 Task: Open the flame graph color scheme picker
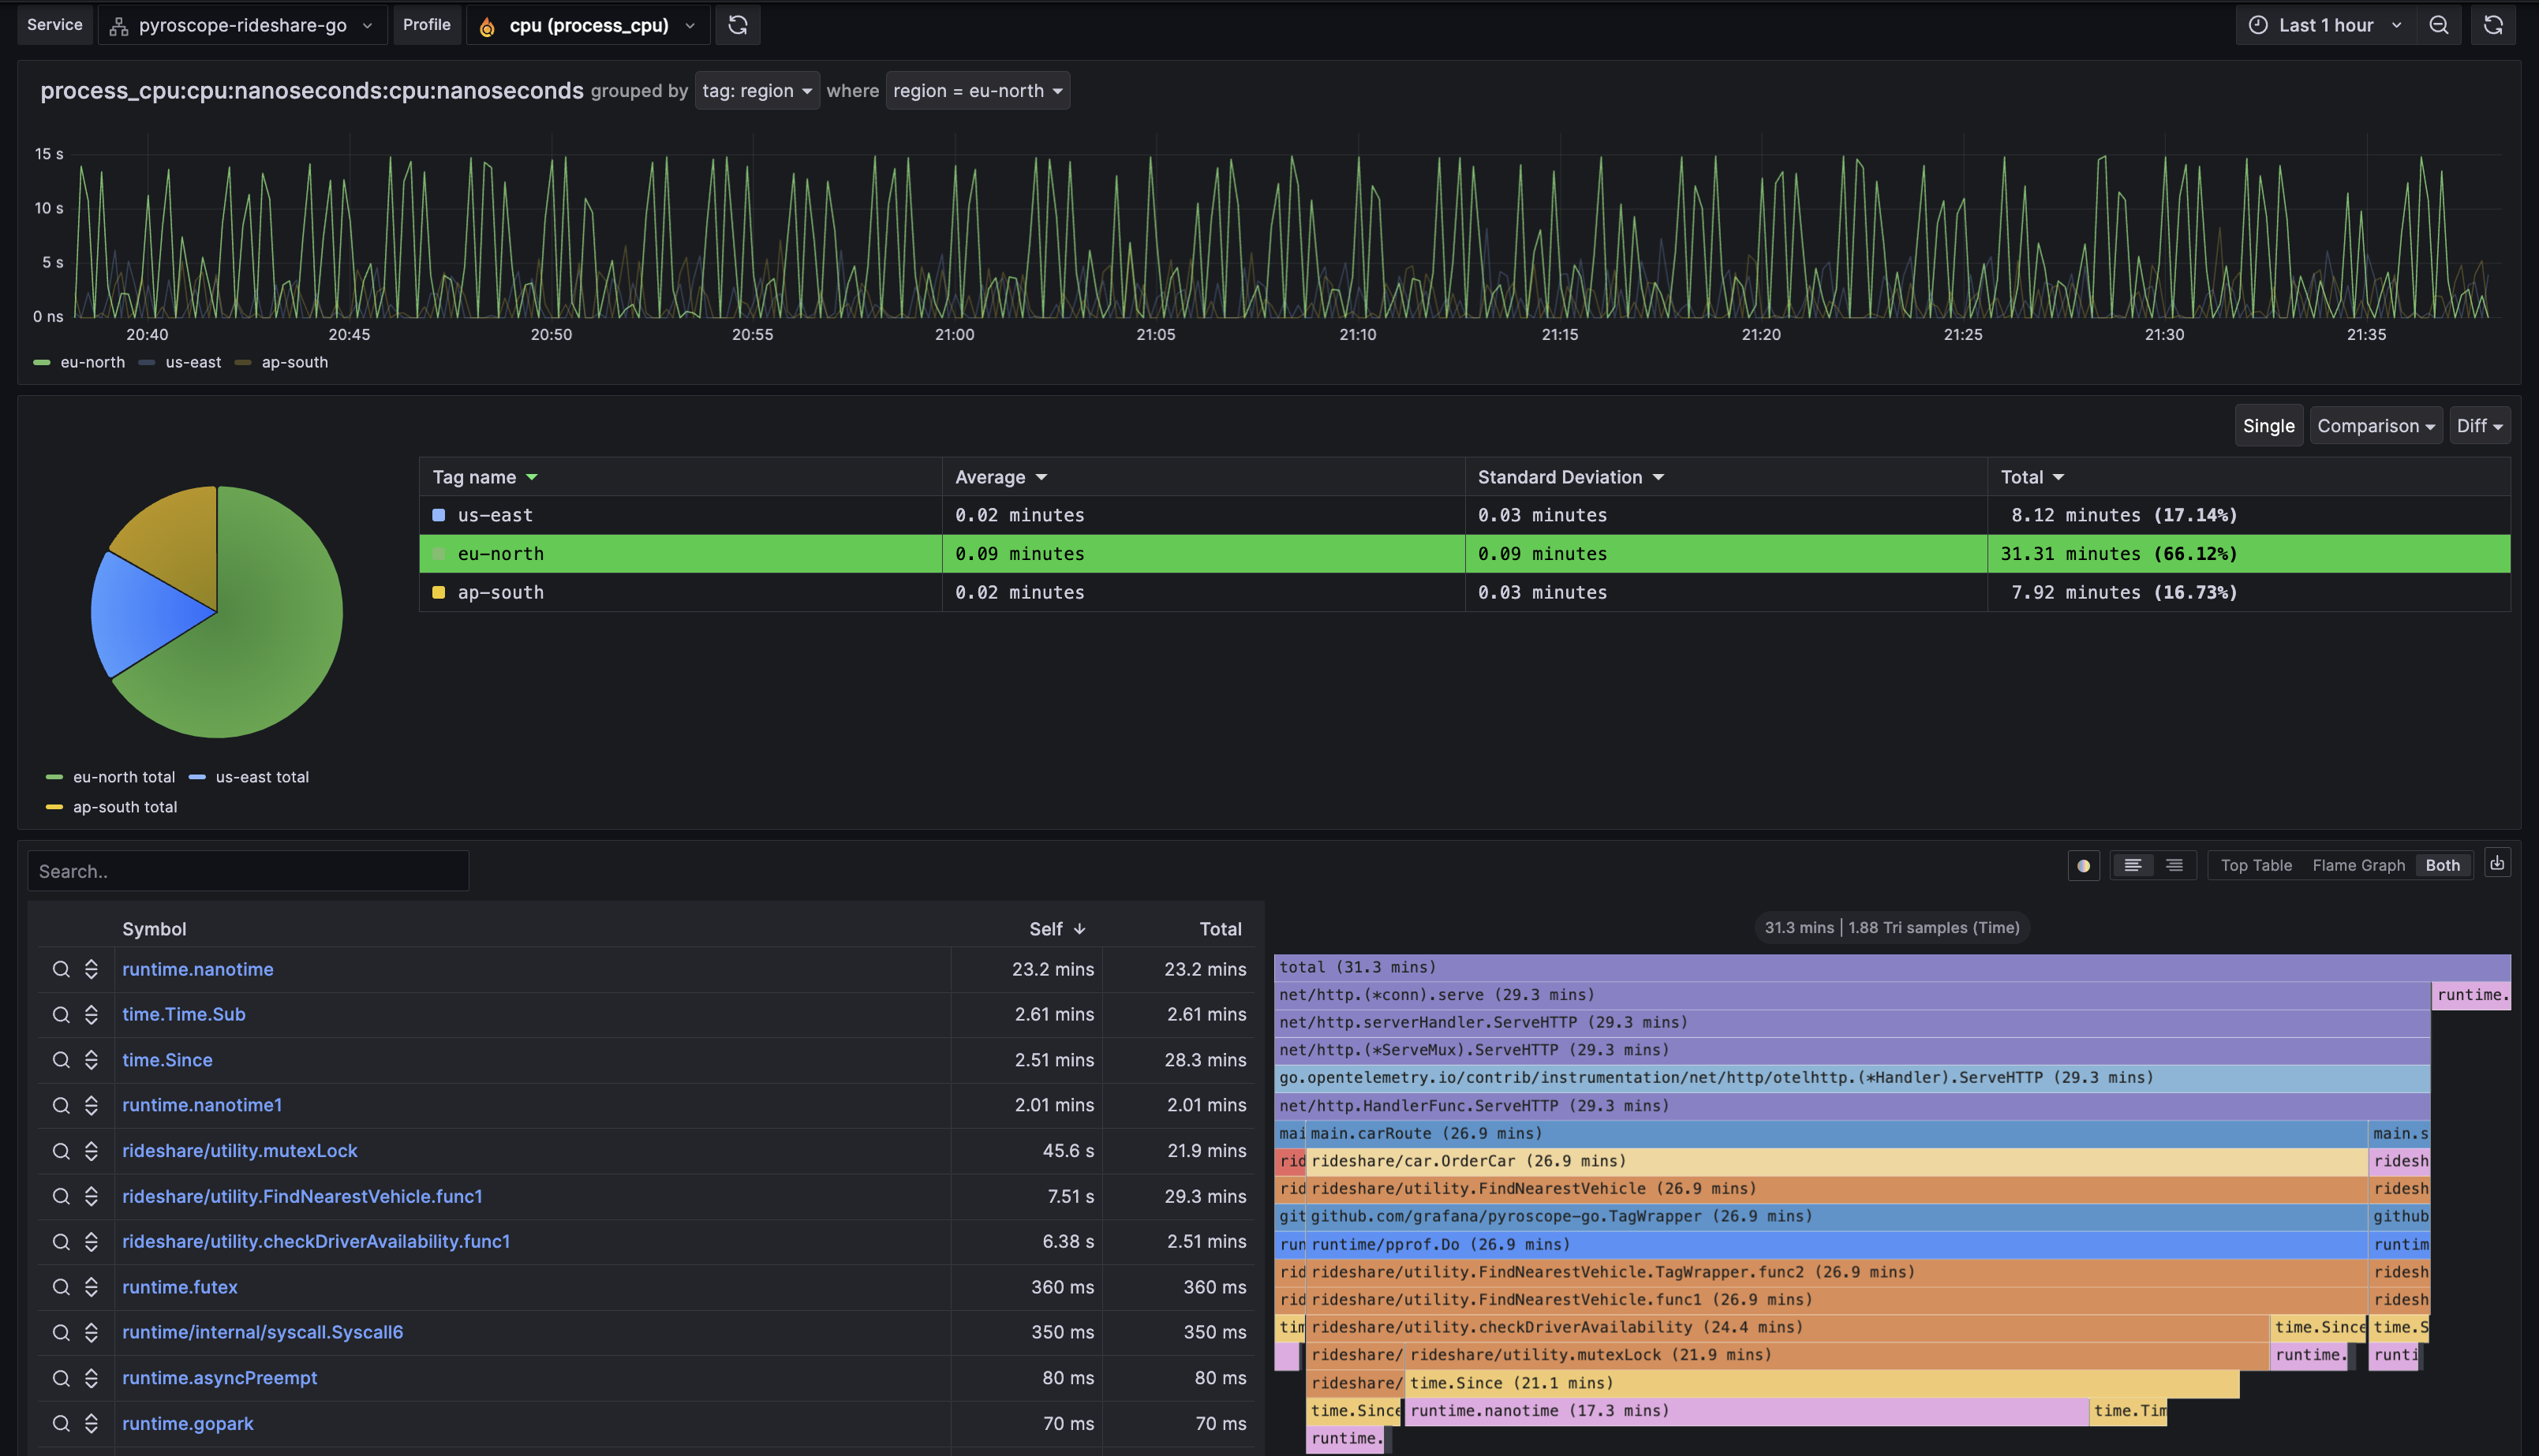[x=2083, y=866]
